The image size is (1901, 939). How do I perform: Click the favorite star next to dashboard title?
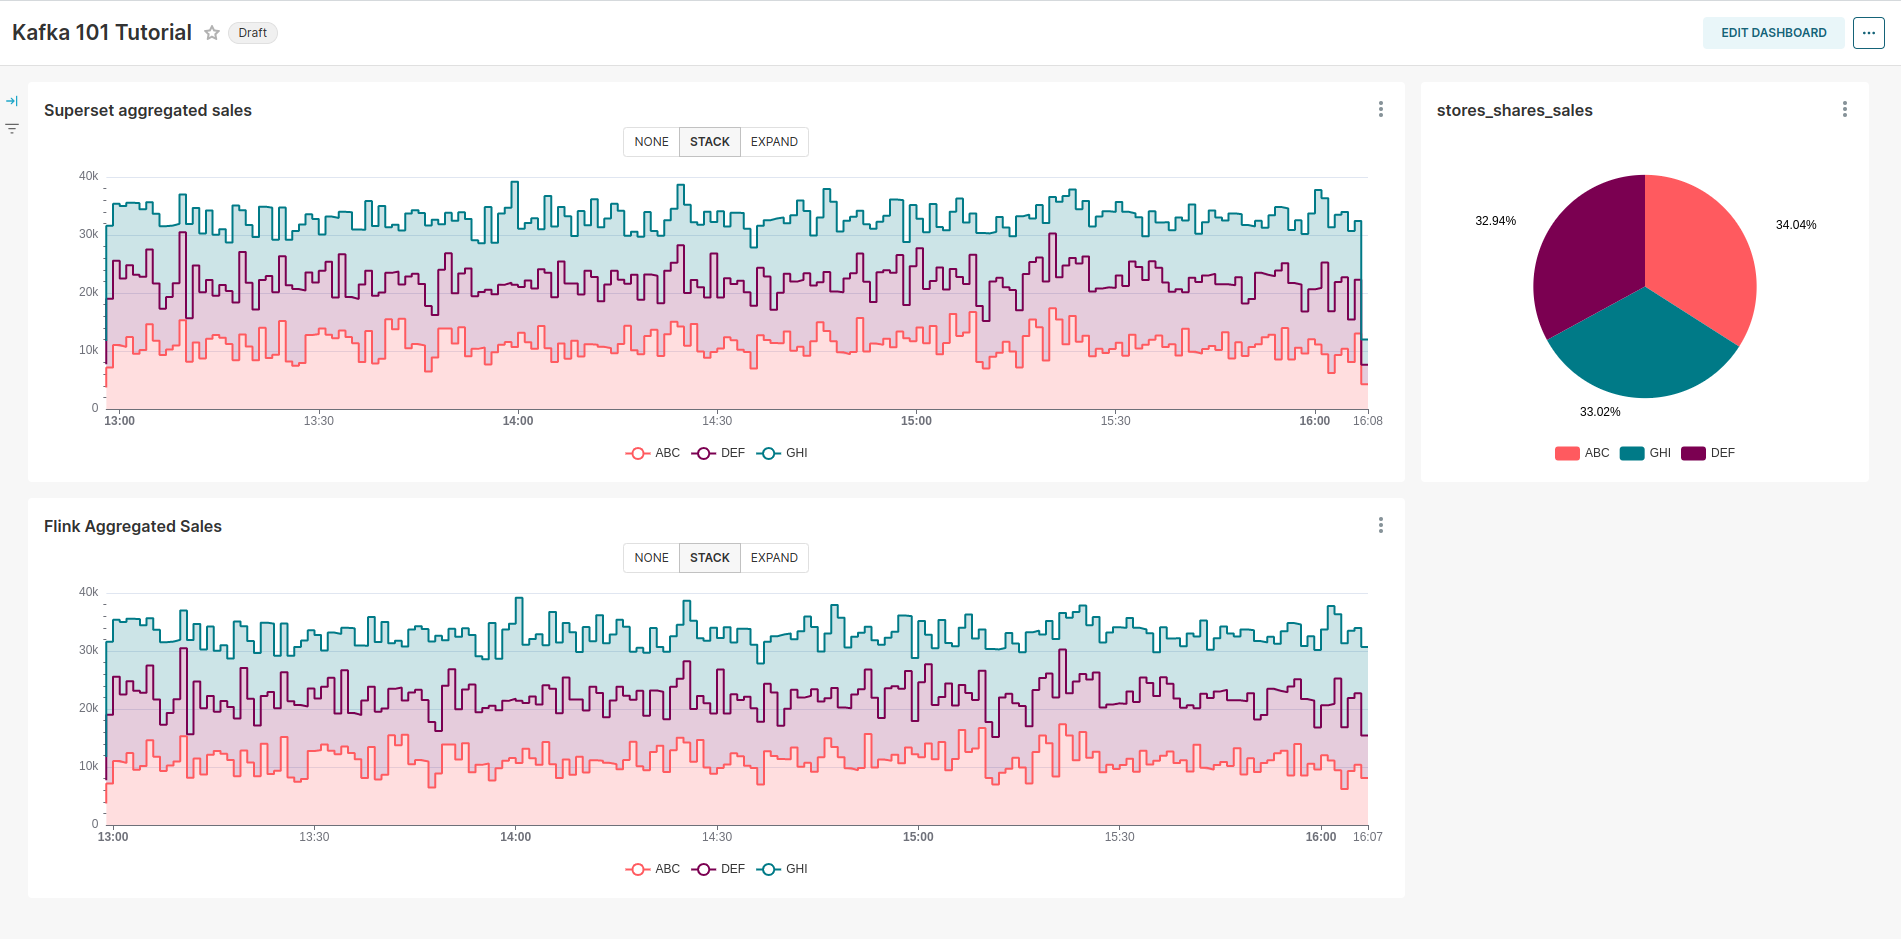tap(211, 33)
